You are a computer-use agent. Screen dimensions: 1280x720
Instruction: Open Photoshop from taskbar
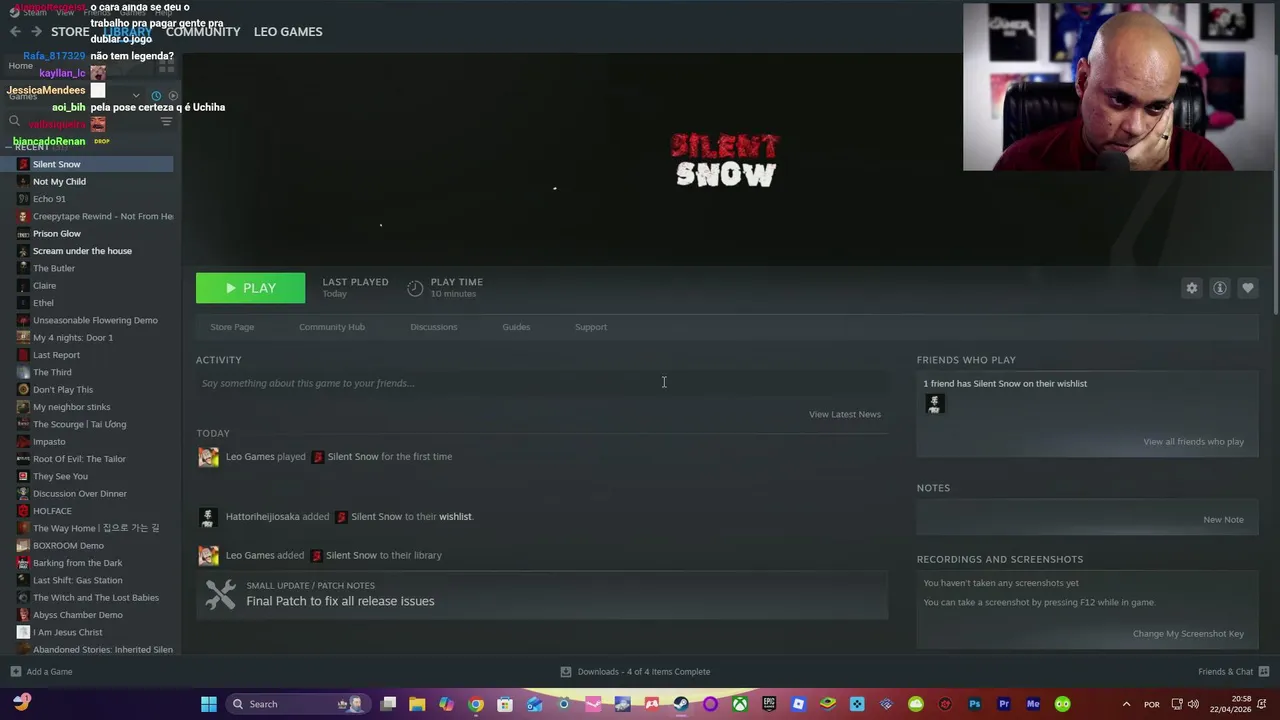975,704
